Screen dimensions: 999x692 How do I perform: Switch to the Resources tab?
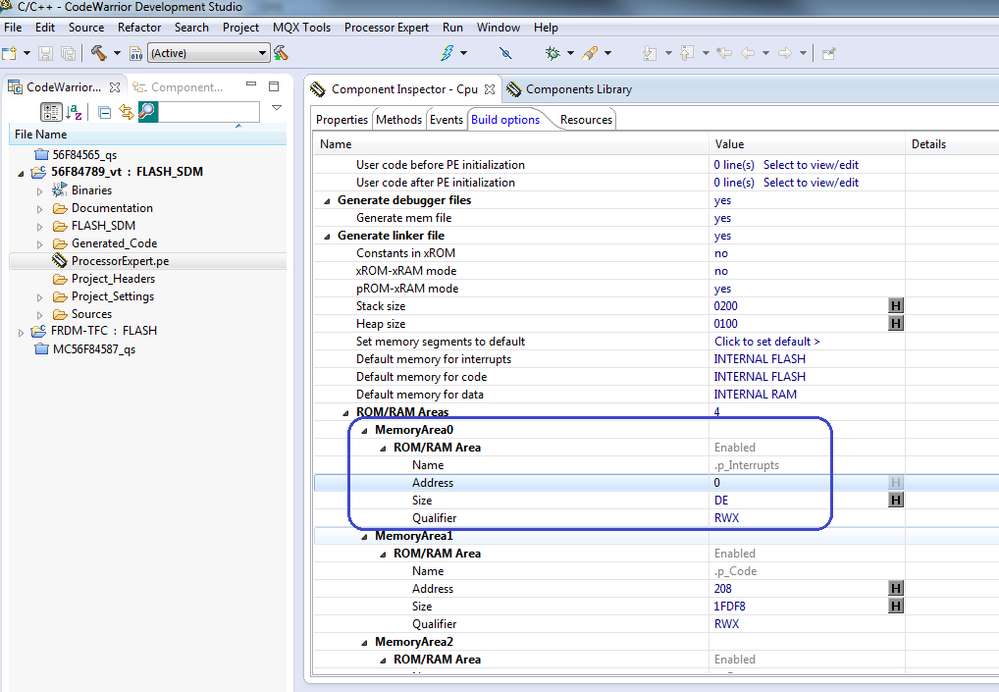pos(586,120)
